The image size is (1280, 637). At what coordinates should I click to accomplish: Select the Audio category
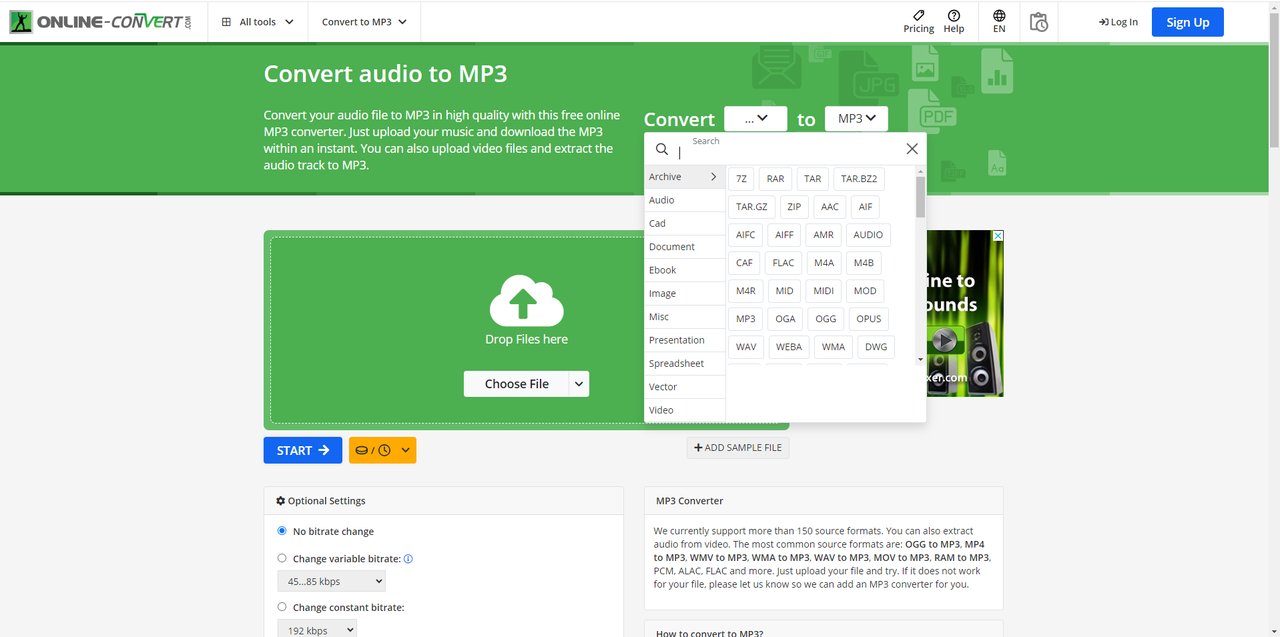coord(684,200)
